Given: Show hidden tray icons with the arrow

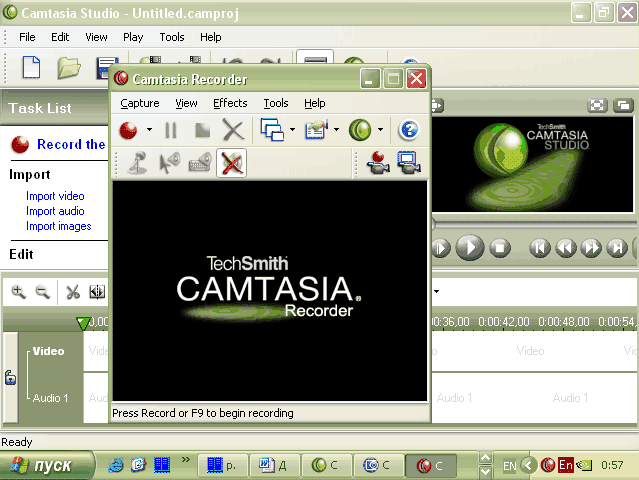Looking at the screenshot, I should click(529, 465).
